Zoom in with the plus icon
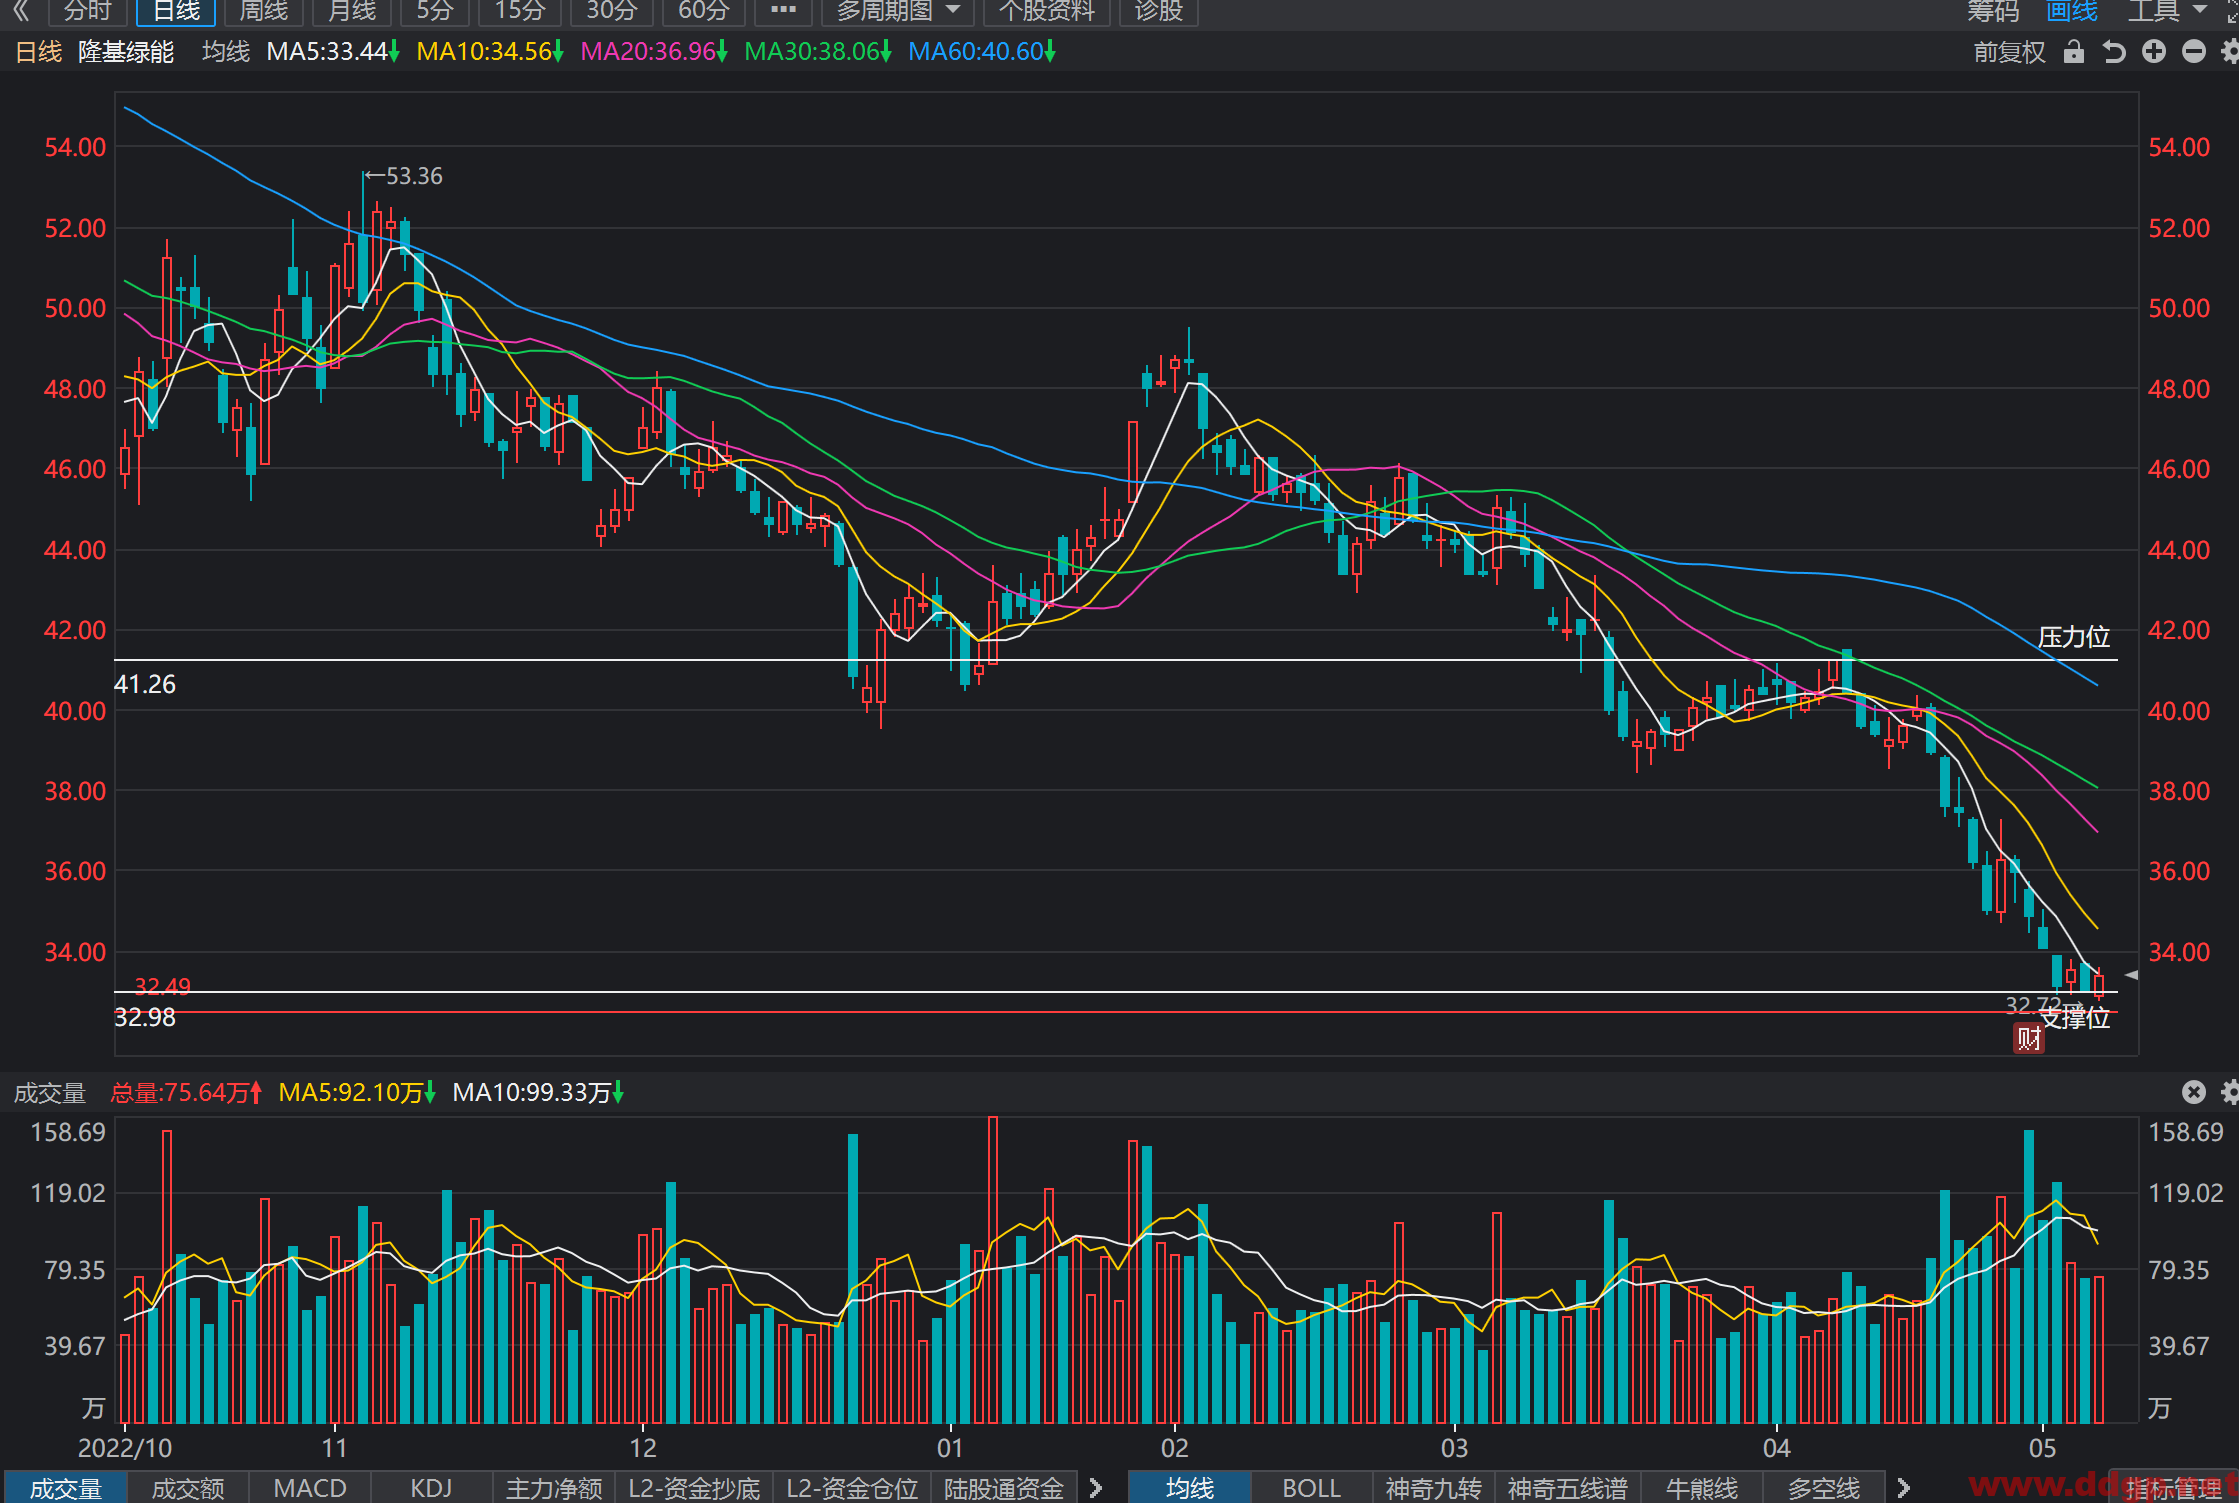Image resolution: width=2239 pixels, height=1503 pixels. [x=2154, y=52]
